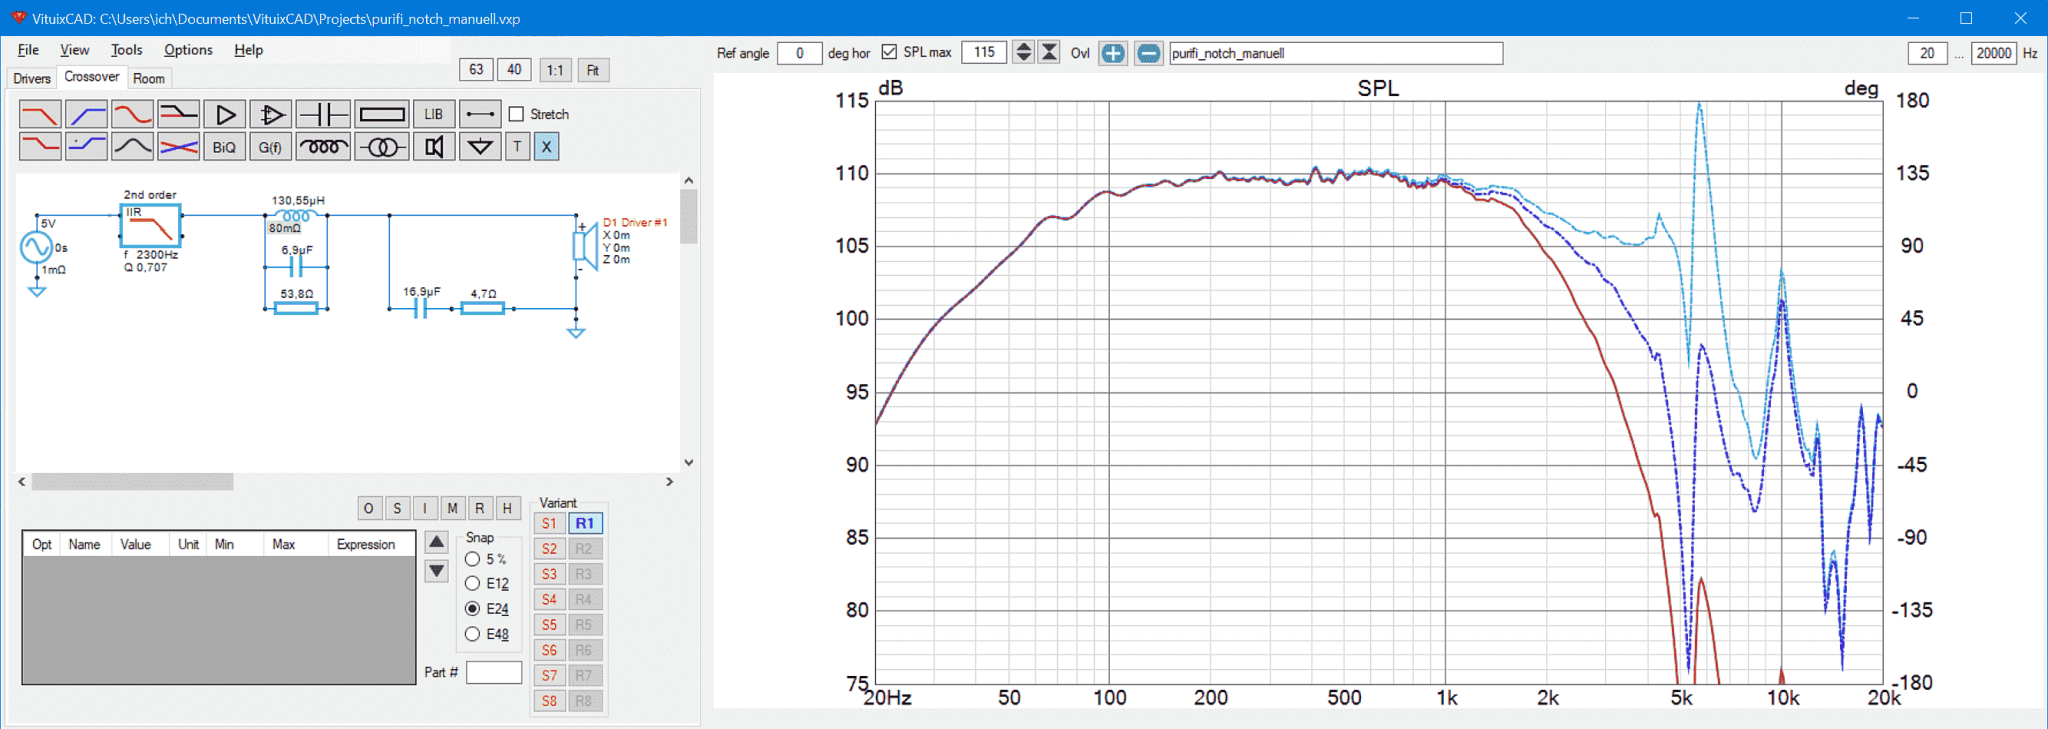The image size is (2048, 729).
Task: Select variant S1
Action: [549, 523]
